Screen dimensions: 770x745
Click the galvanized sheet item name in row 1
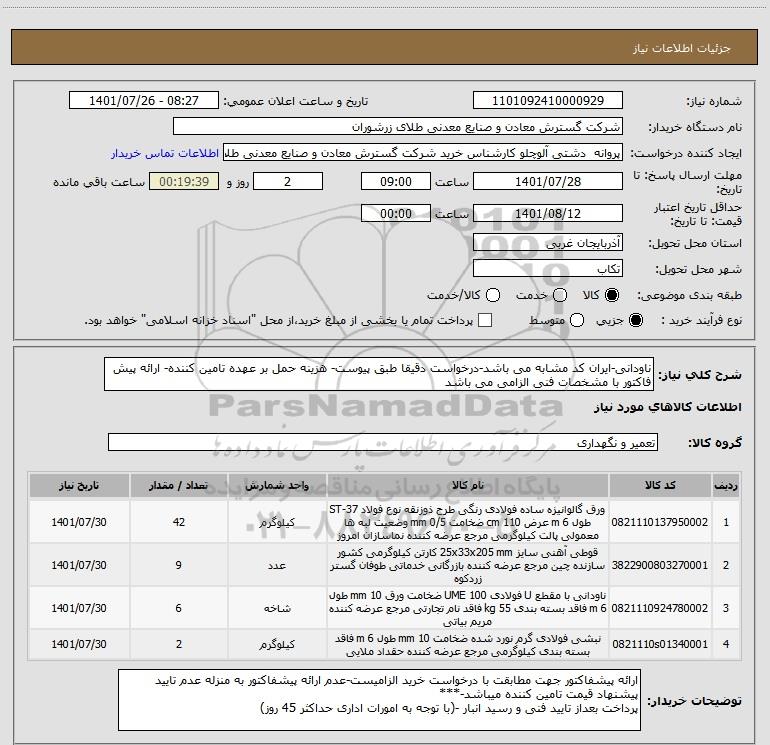click(468, 522)
